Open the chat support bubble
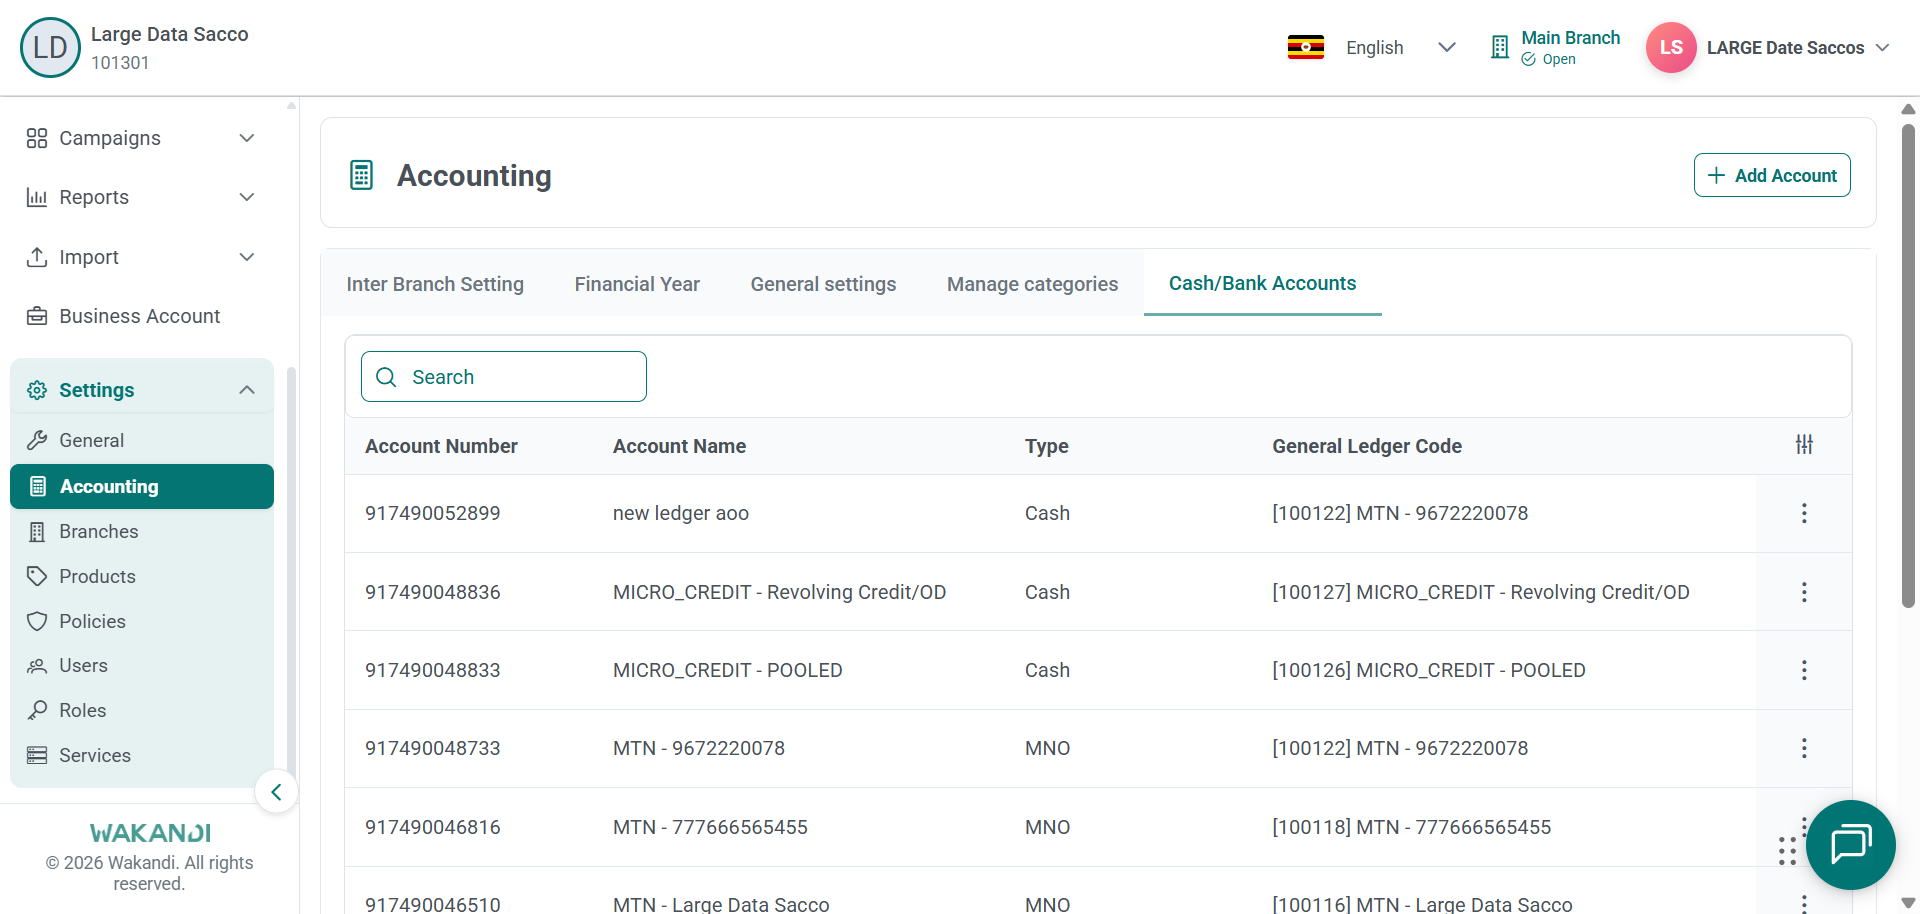Screen dimensions: 1920x914 click(1850, 845)
